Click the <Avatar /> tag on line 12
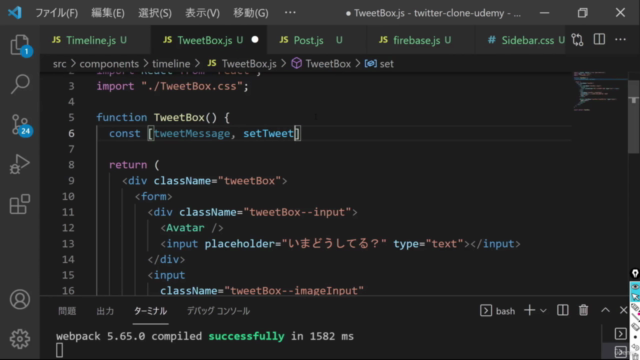The height and width of the screenshot is (360, 640). pyautogui.click(x=192, y=228)
